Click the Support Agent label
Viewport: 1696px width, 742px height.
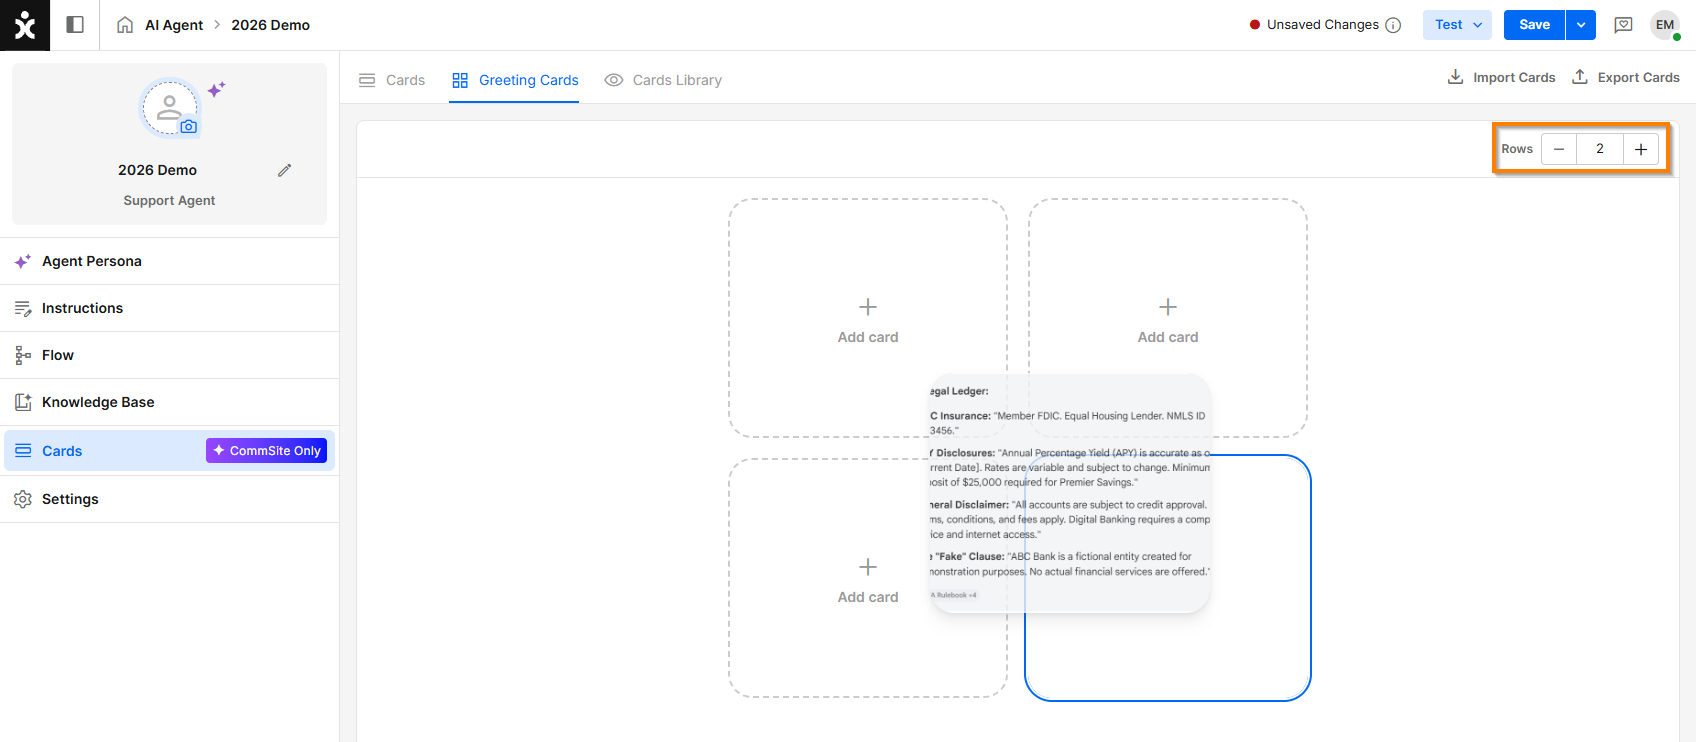click(169, 200)
